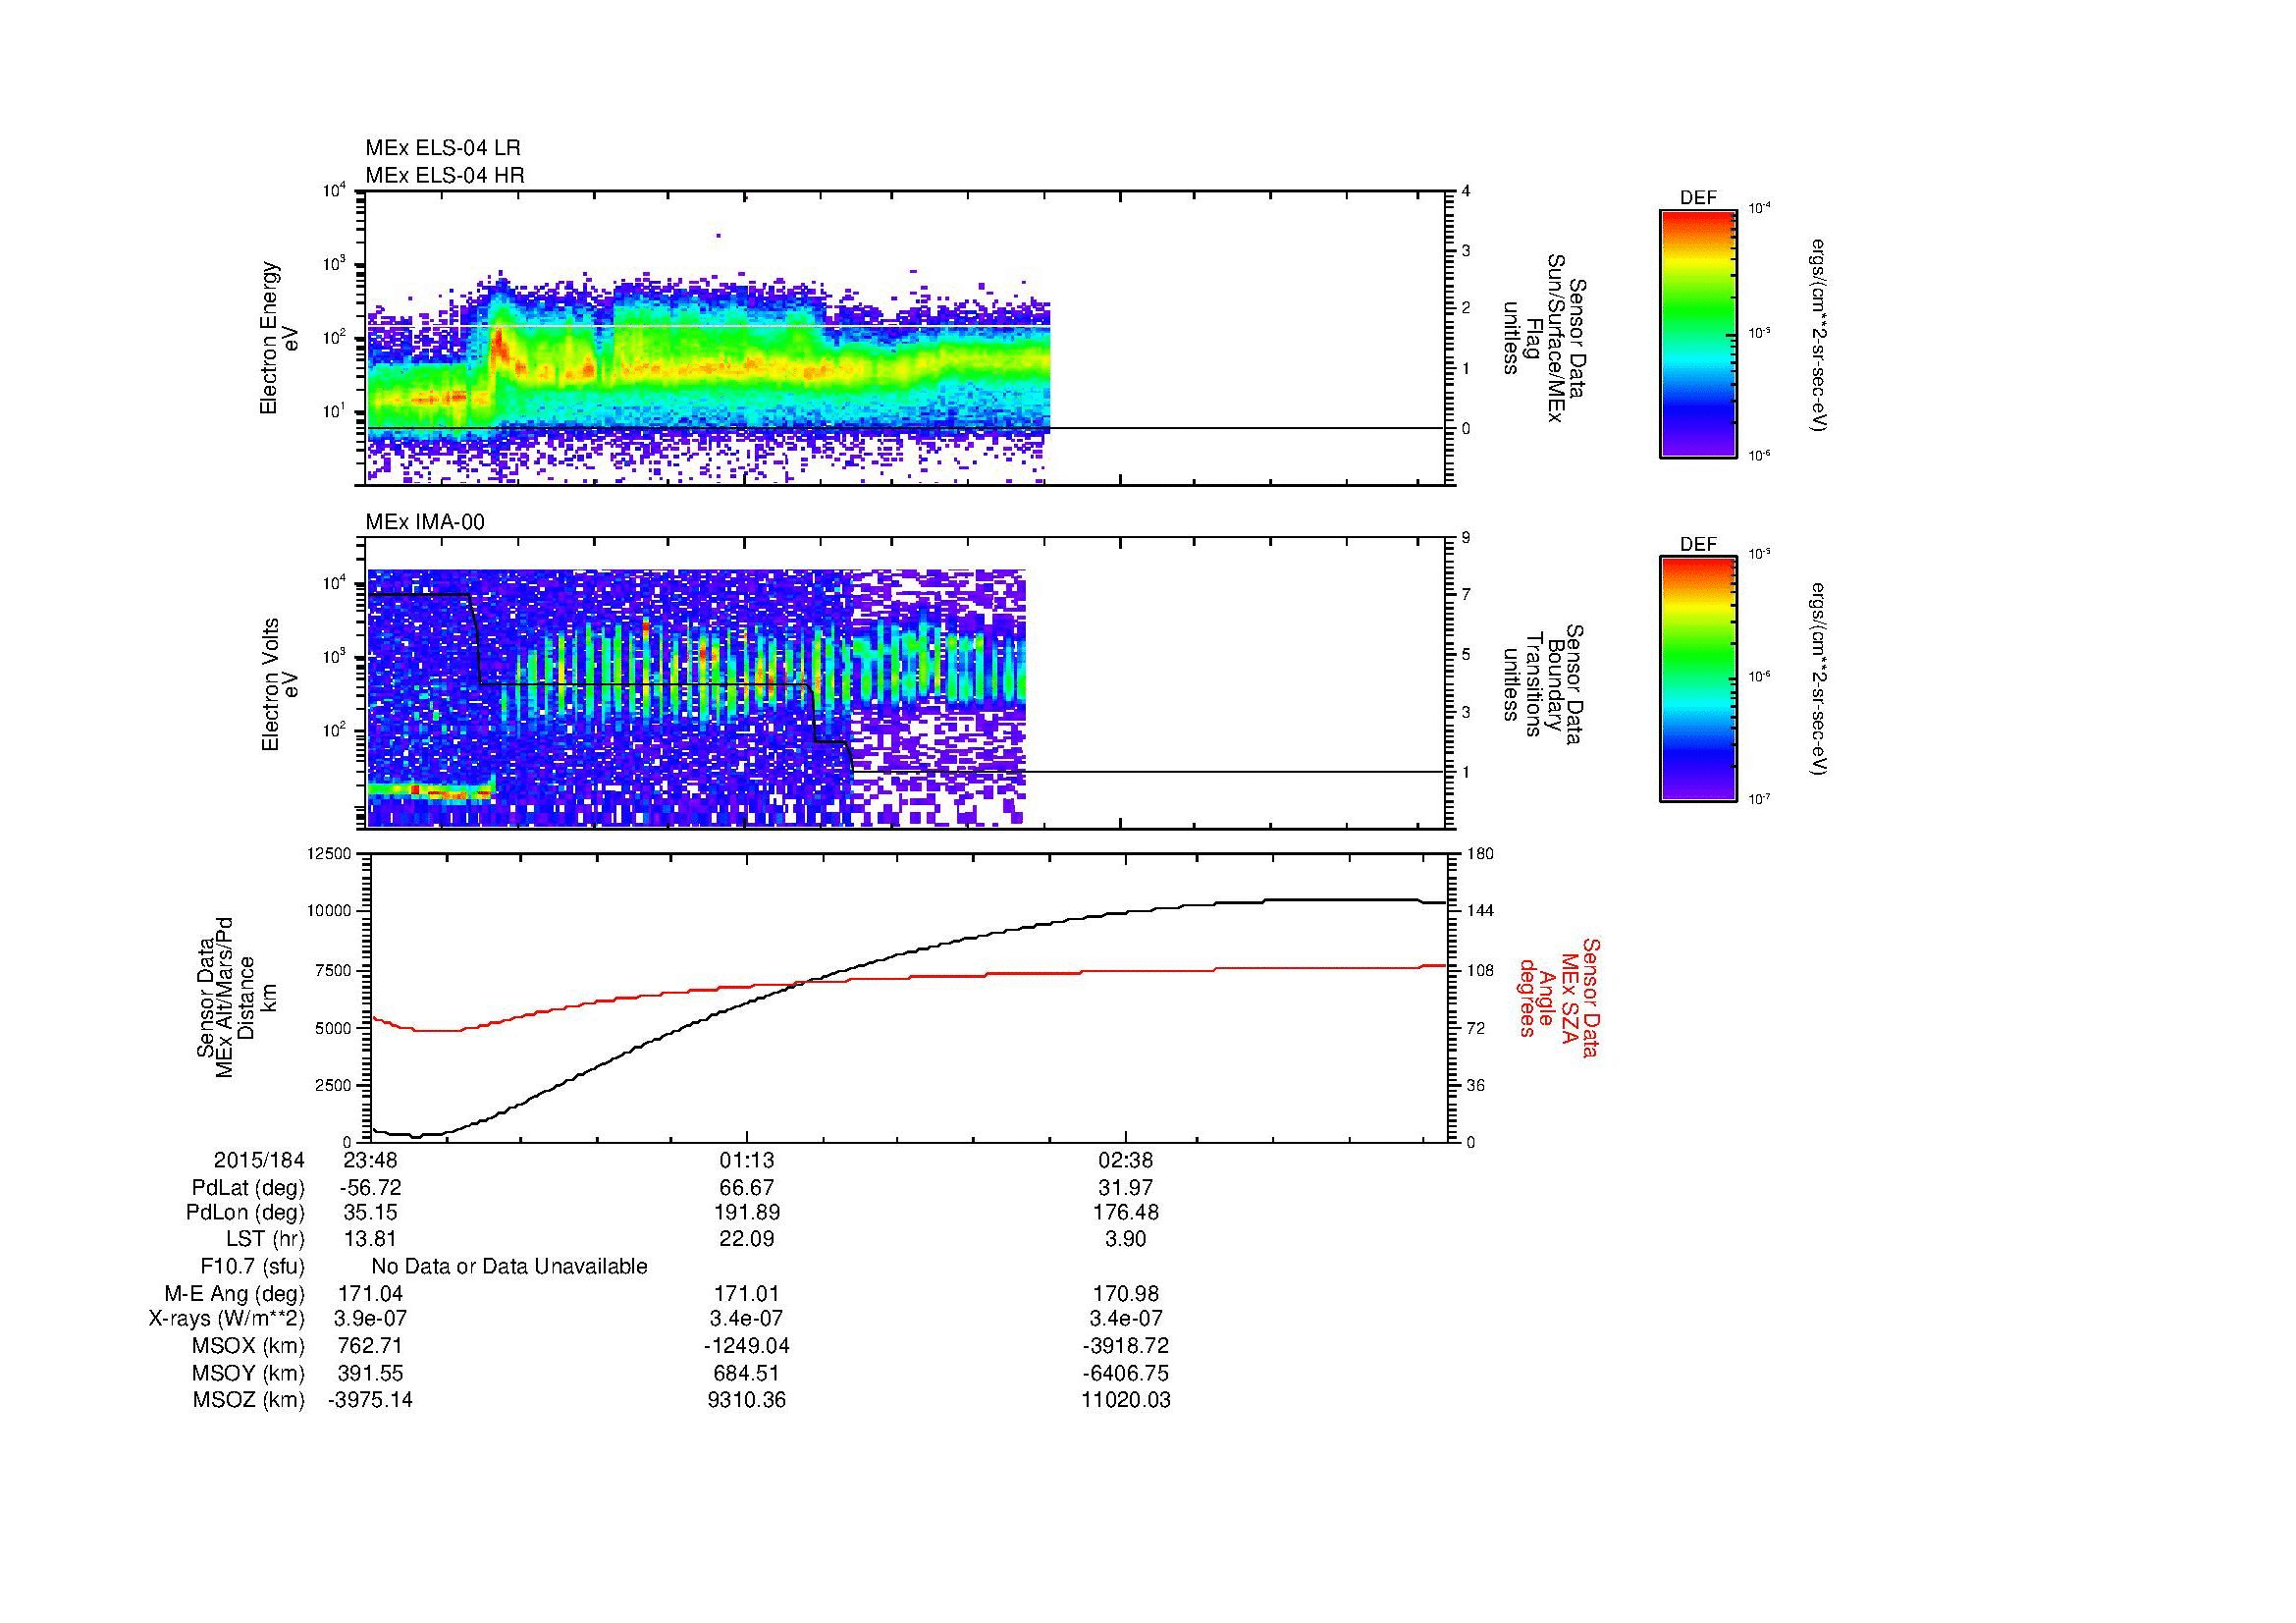Click the 'MSOX (km)' row label

point(248,1346)
